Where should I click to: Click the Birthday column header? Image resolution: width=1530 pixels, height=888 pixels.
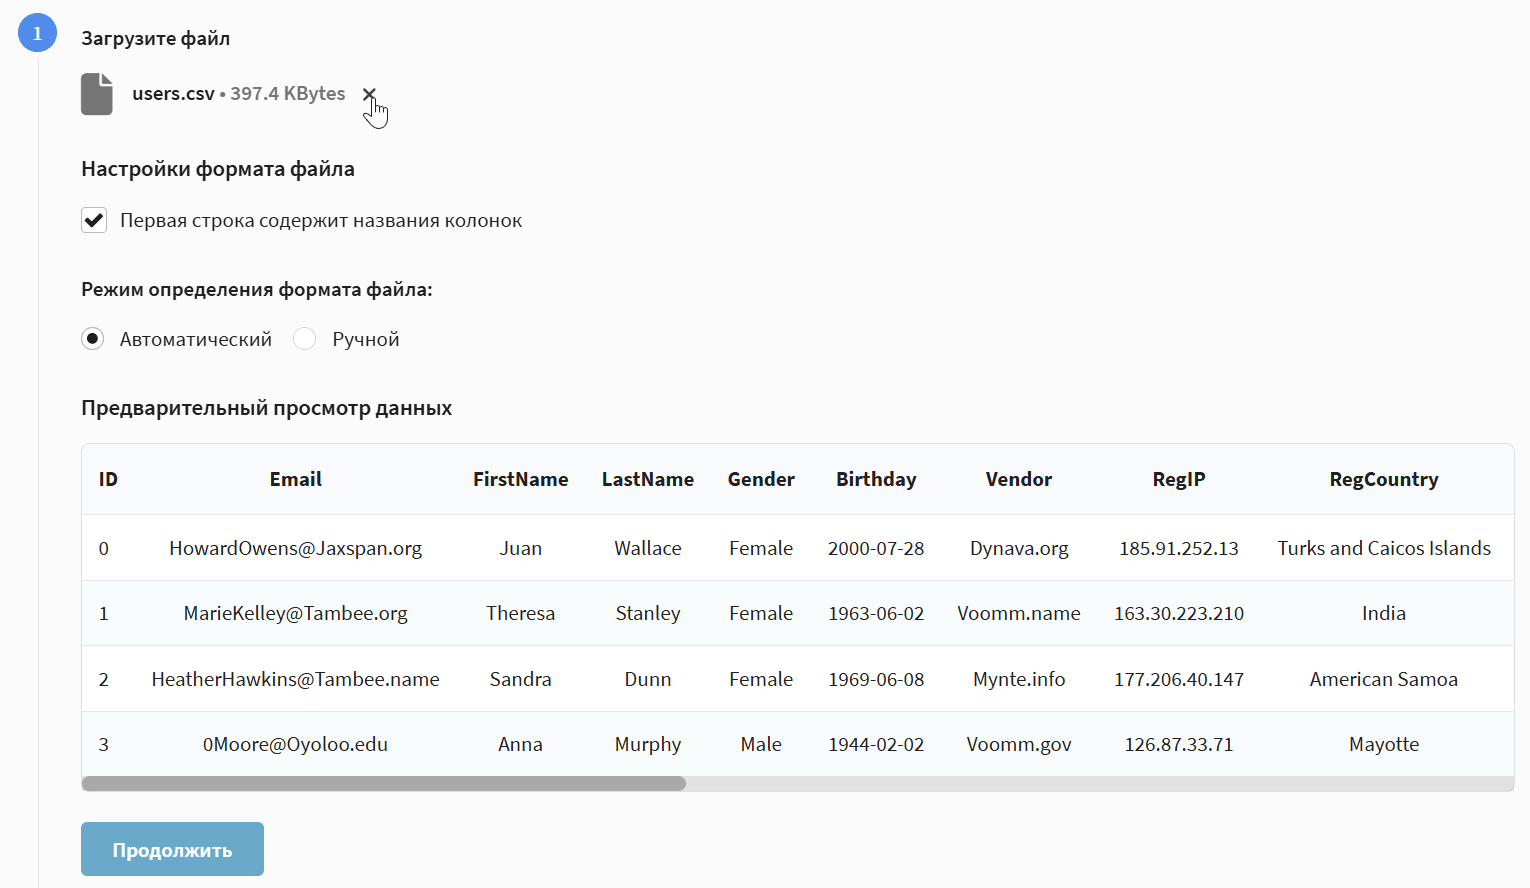tap(876, 479)
